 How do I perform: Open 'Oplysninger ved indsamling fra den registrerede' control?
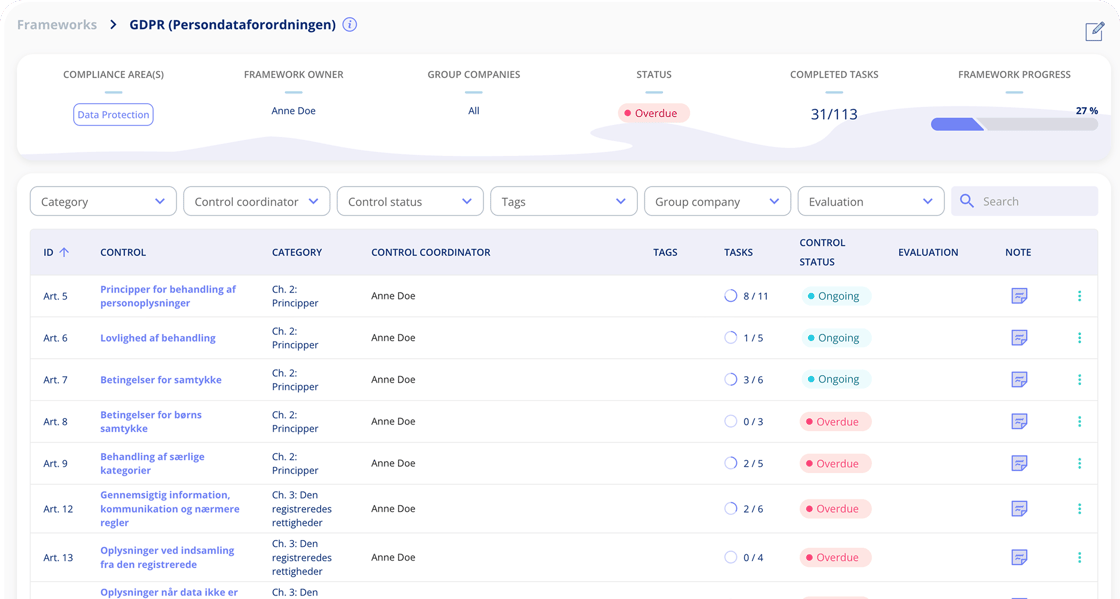[167, 557]
